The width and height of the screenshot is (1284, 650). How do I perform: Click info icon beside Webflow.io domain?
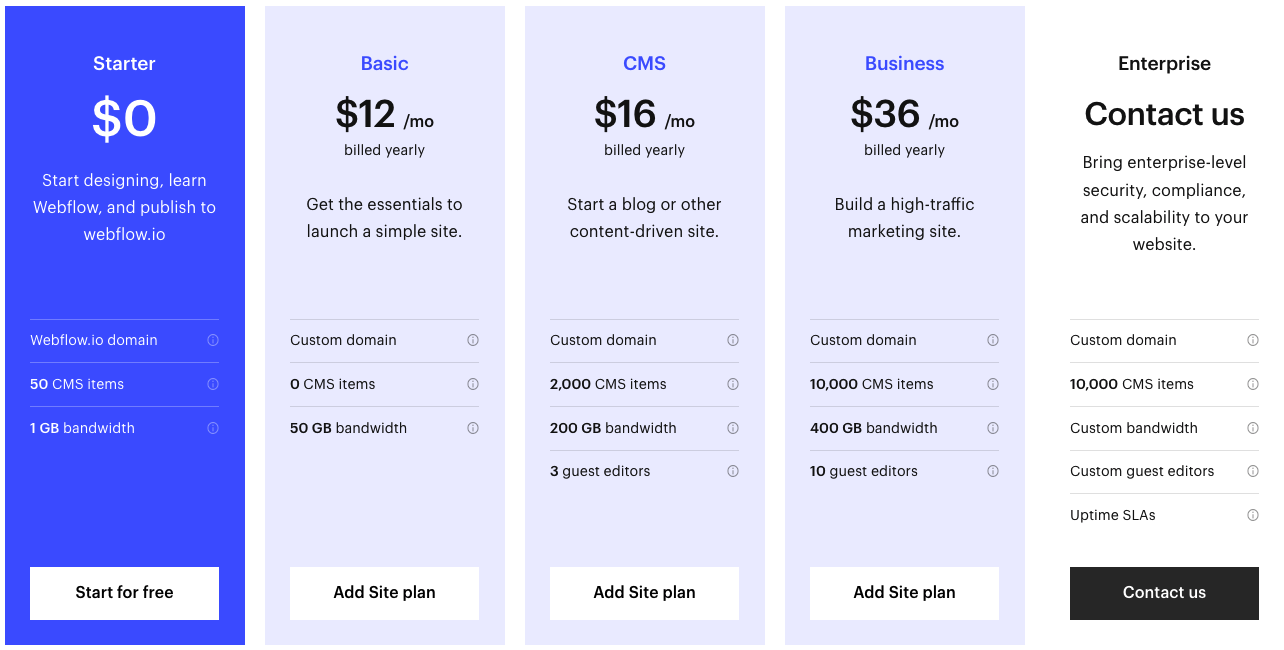click(x=213, y=340)
